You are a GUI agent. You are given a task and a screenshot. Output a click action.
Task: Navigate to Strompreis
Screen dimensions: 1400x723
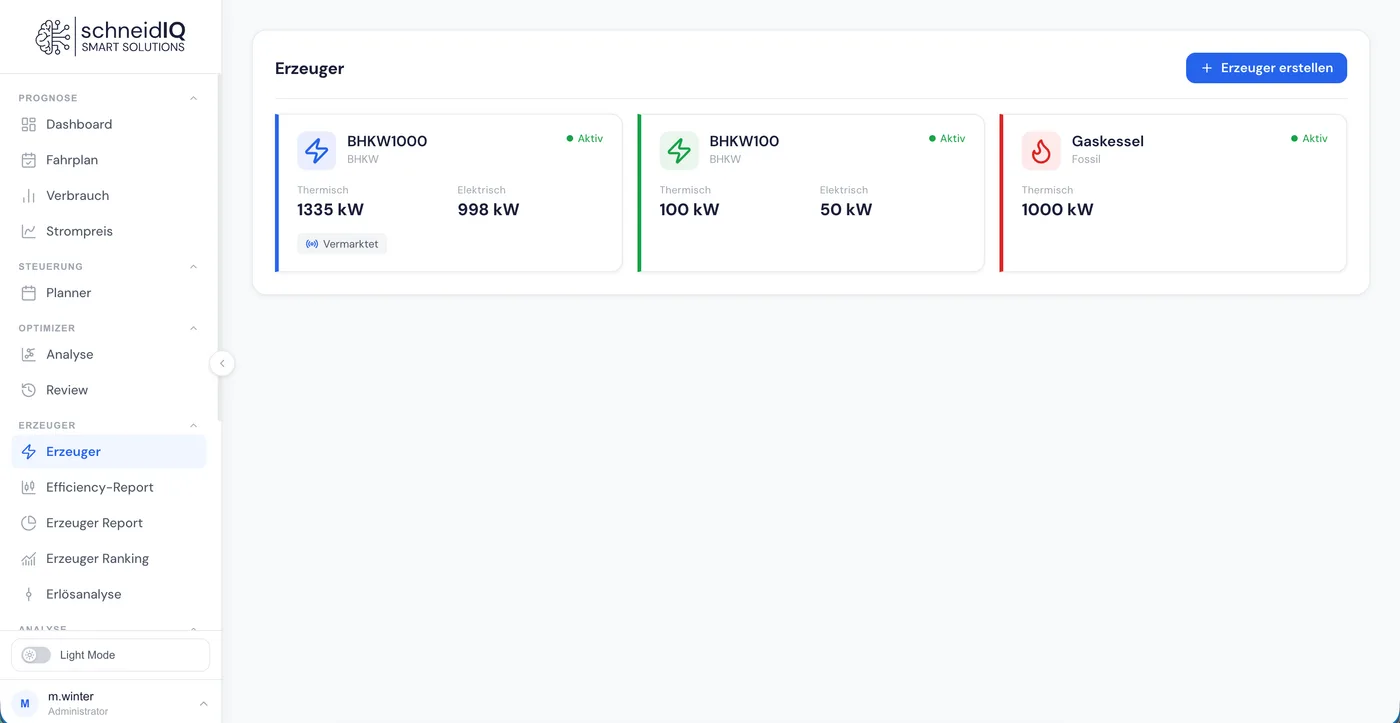pyautogui.click(x=109, y=231)
